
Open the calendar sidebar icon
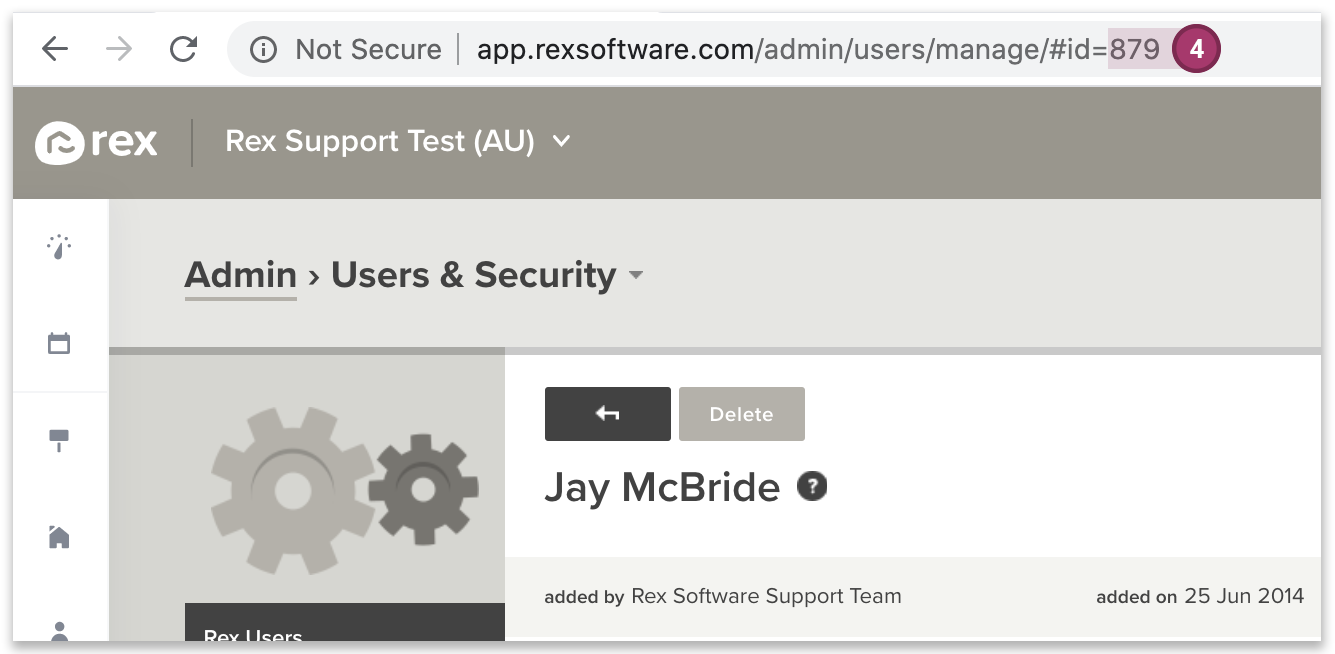pyautogui.click(x=60, y=343)
